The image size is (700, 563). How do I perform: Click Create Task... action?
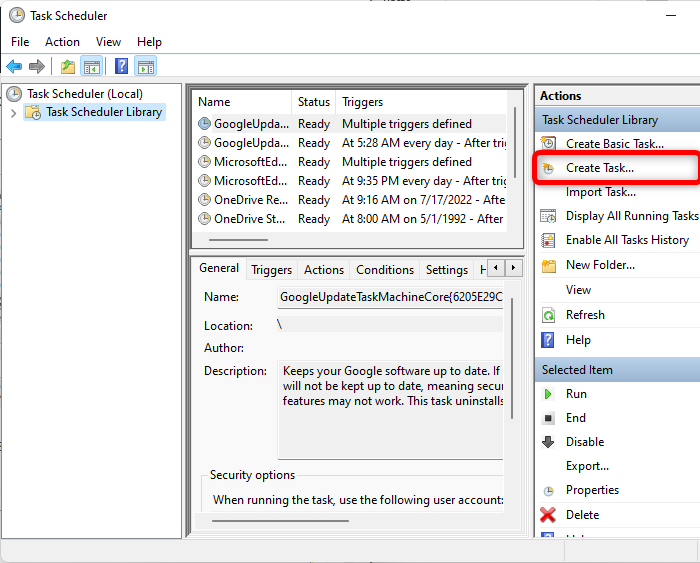tap(600, 168)
